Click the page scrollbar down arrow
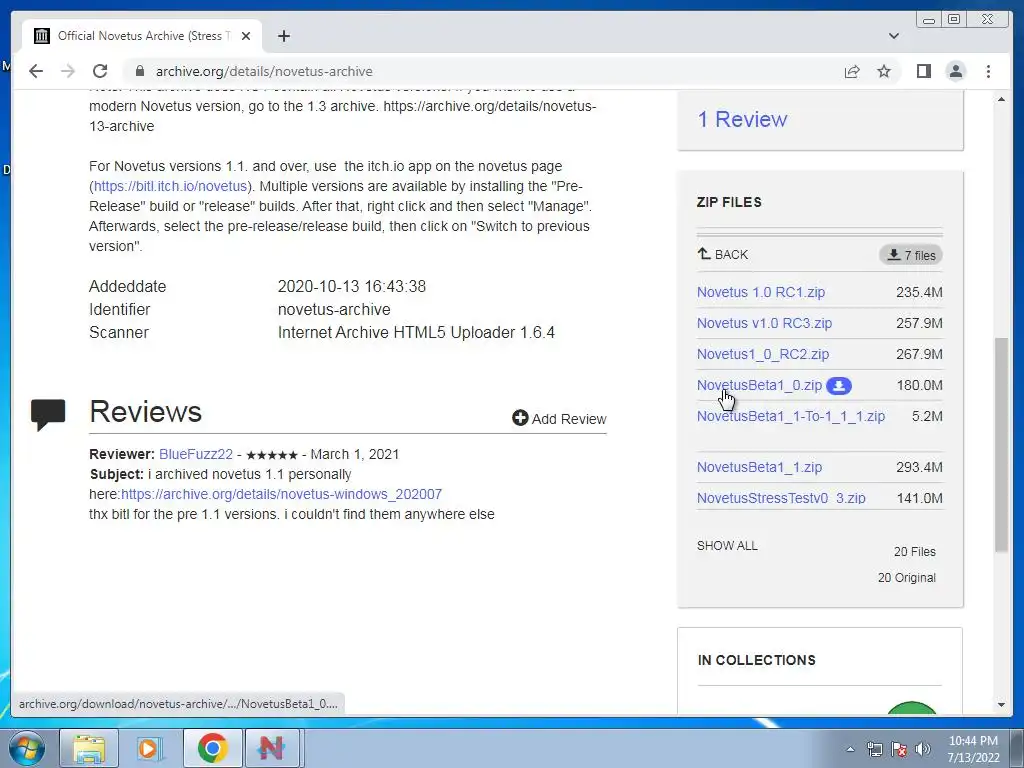Screen dimensions: 1024x768 click(x=1001, y=705)
